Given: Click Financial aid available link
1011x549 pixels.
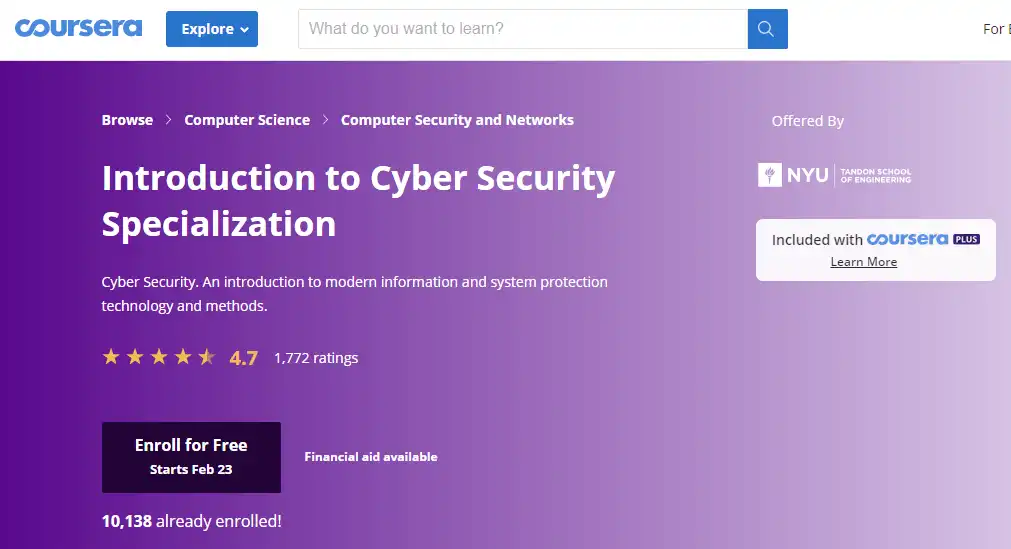Looking at the screenshot, I should click(371, 457).
